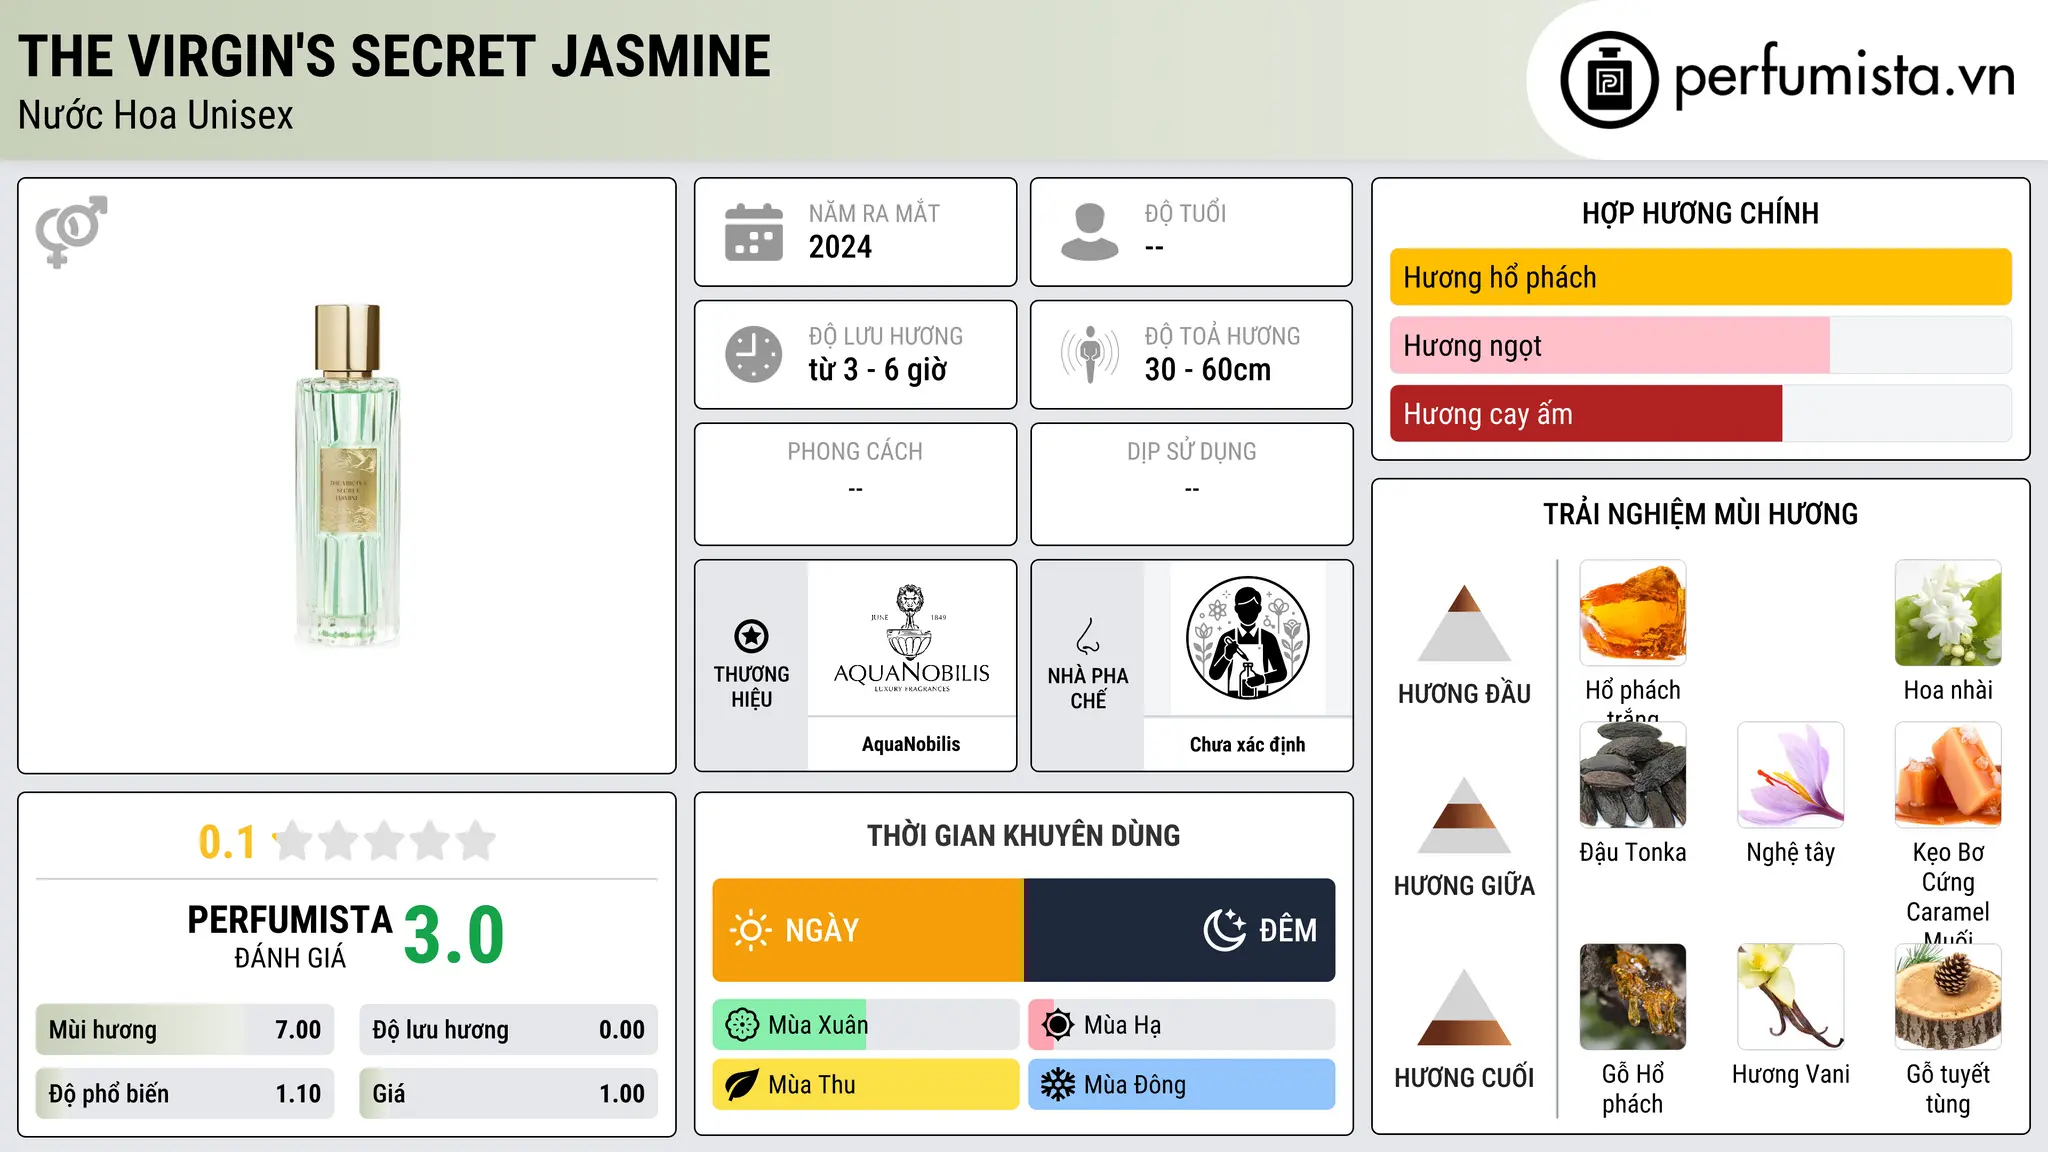Click the launch year value 2024
Screen dimensions: 2048x1152
[840, 247]
